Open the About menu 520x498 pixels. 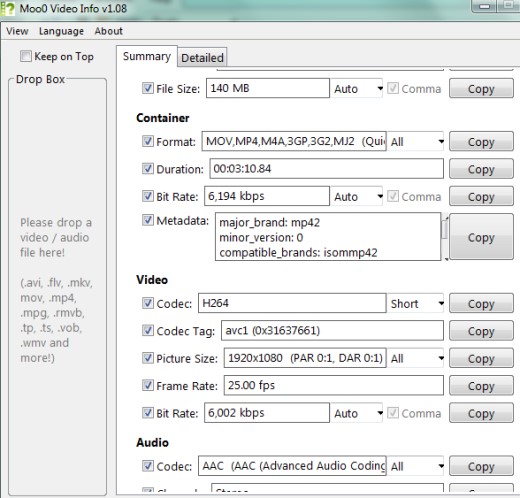point(109,31)
